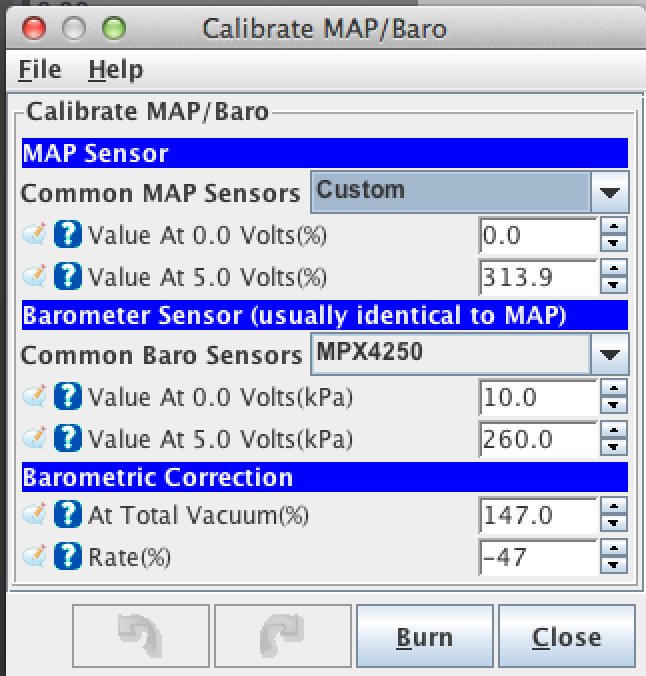Screen dimensions: 646x676
Task: Click help icon for MAP Value At 5.0 Volts
Action: pyautogui.click(x=68, y=276)
